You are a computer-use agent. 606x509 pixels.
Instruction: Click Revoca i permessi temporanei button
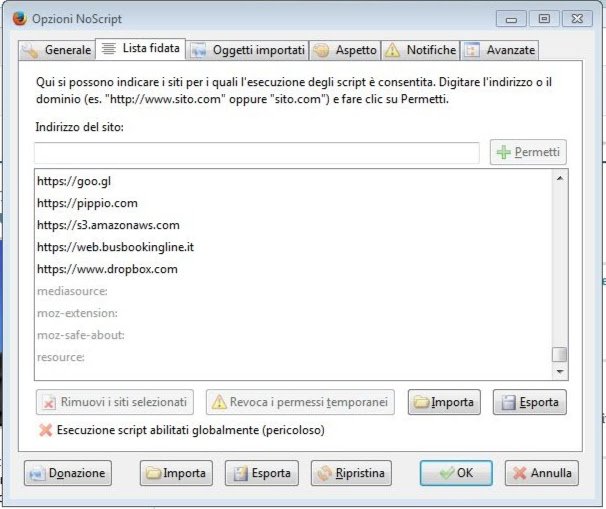[x=300, y=402]
